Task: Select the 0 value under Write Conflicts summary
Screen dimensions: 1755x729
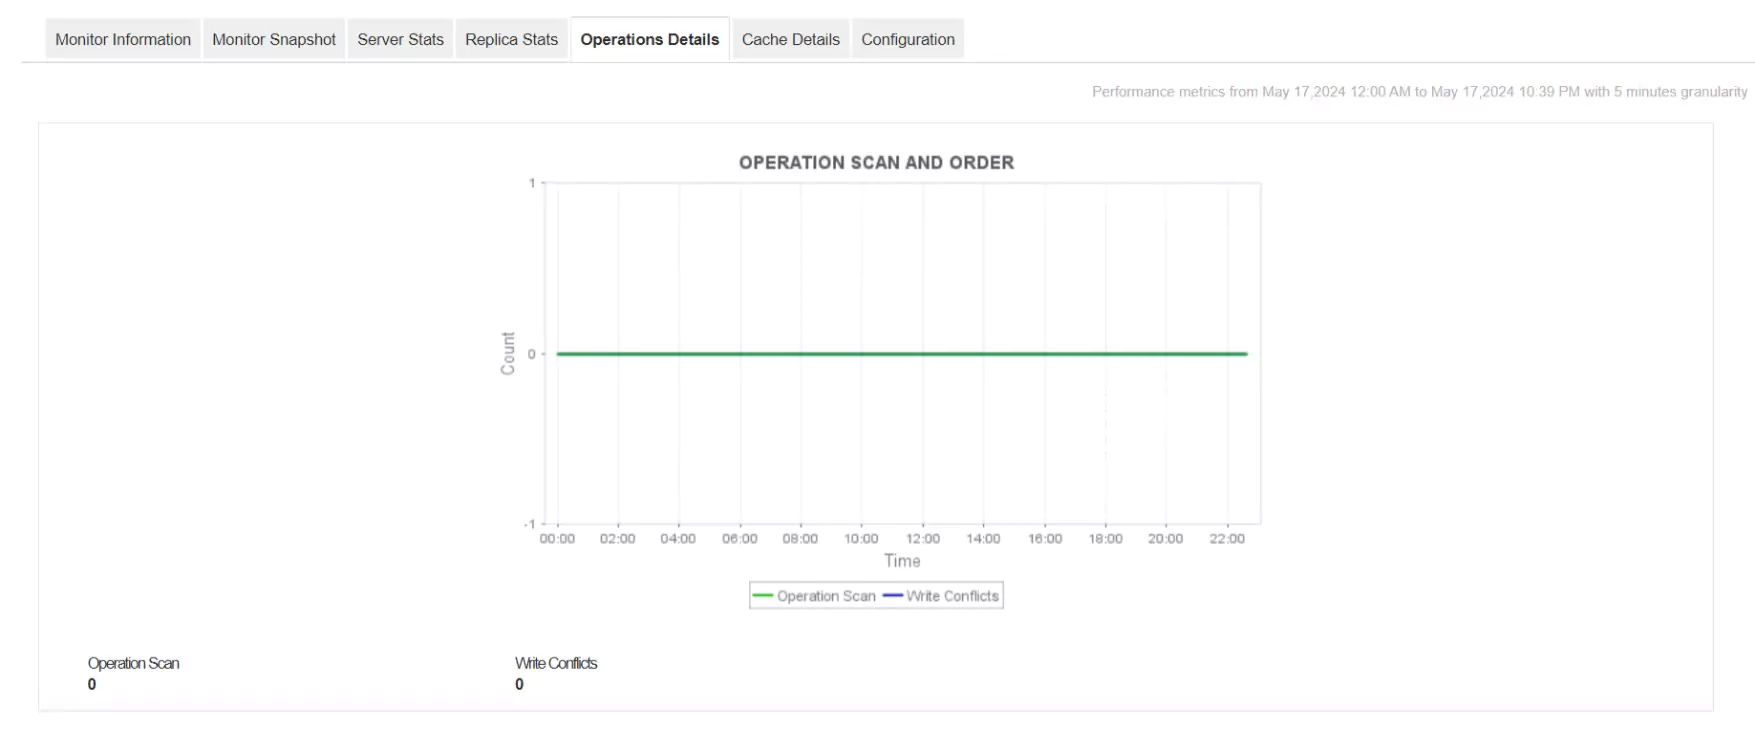Action: point(519,685)
